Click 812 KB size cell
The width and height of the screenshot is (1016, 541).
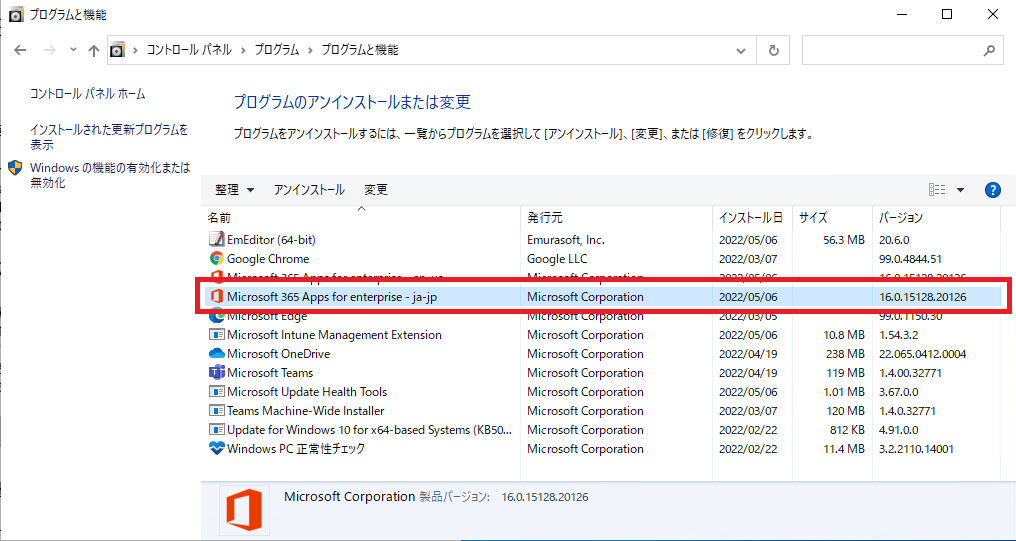tap(847, 430)
